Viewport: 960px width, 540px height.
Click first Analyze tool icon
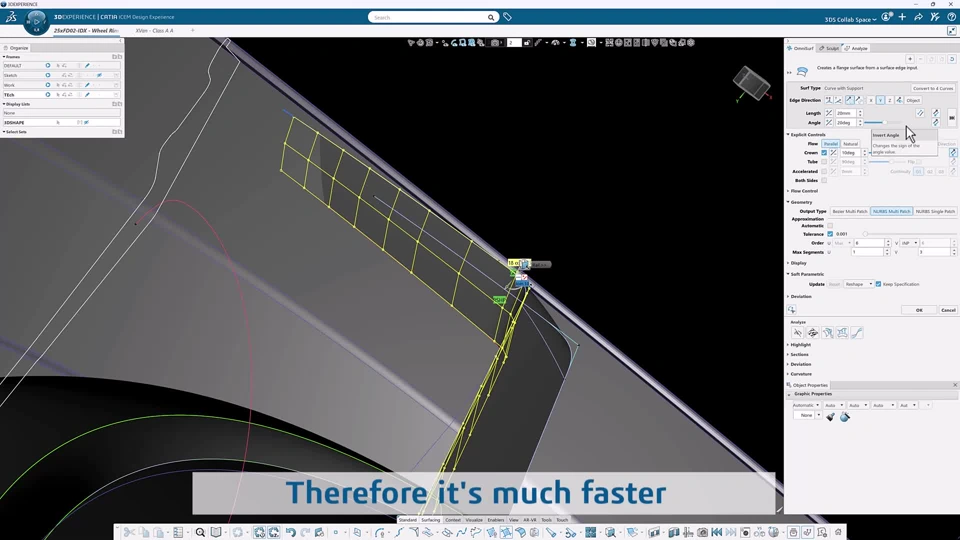[797, 332]
